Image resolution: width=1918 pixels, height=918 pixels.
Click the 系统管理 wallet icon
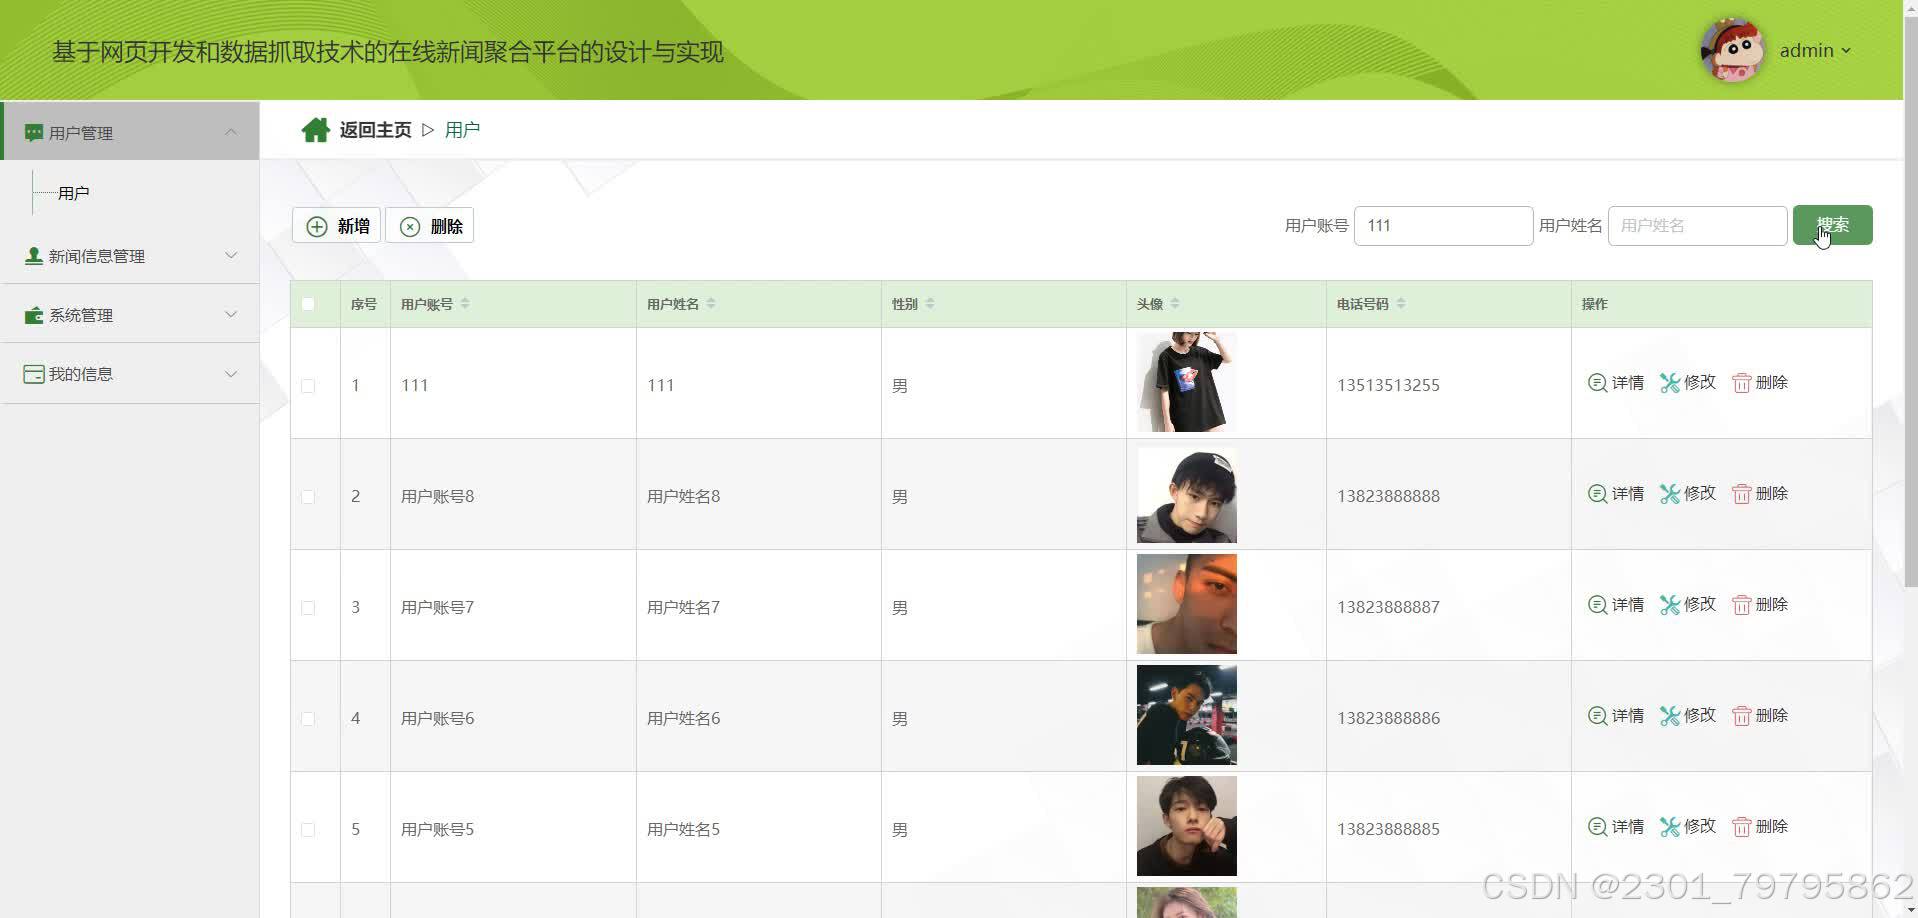click(34, 315)
